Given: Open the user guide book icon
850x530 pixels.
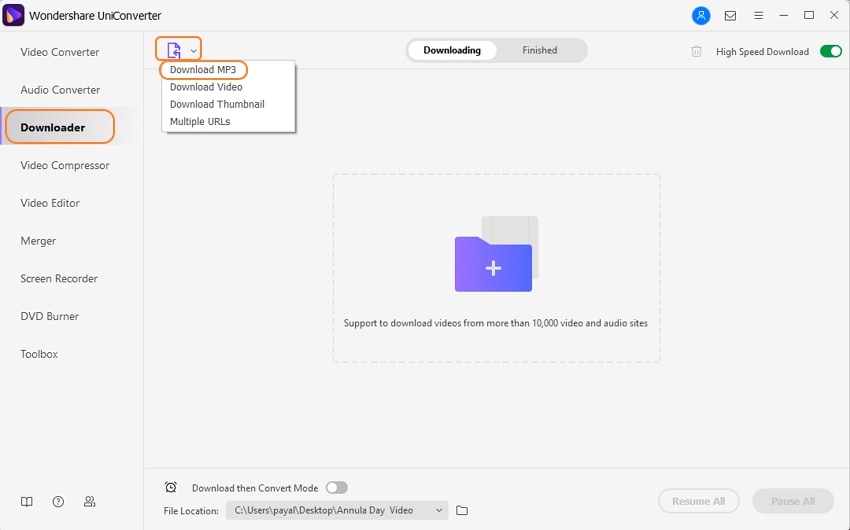Looking at the screenshot, I should coord(27,502).
